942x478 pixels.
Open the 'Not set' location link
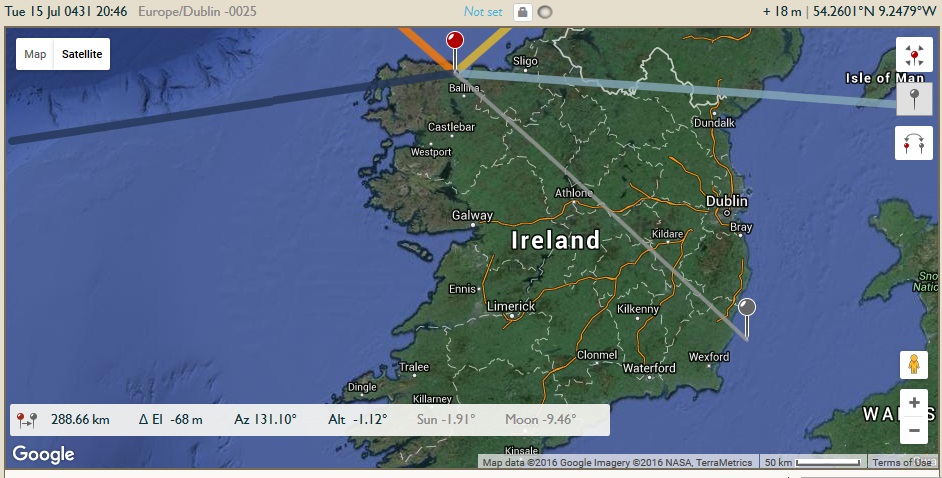[483, 12]
